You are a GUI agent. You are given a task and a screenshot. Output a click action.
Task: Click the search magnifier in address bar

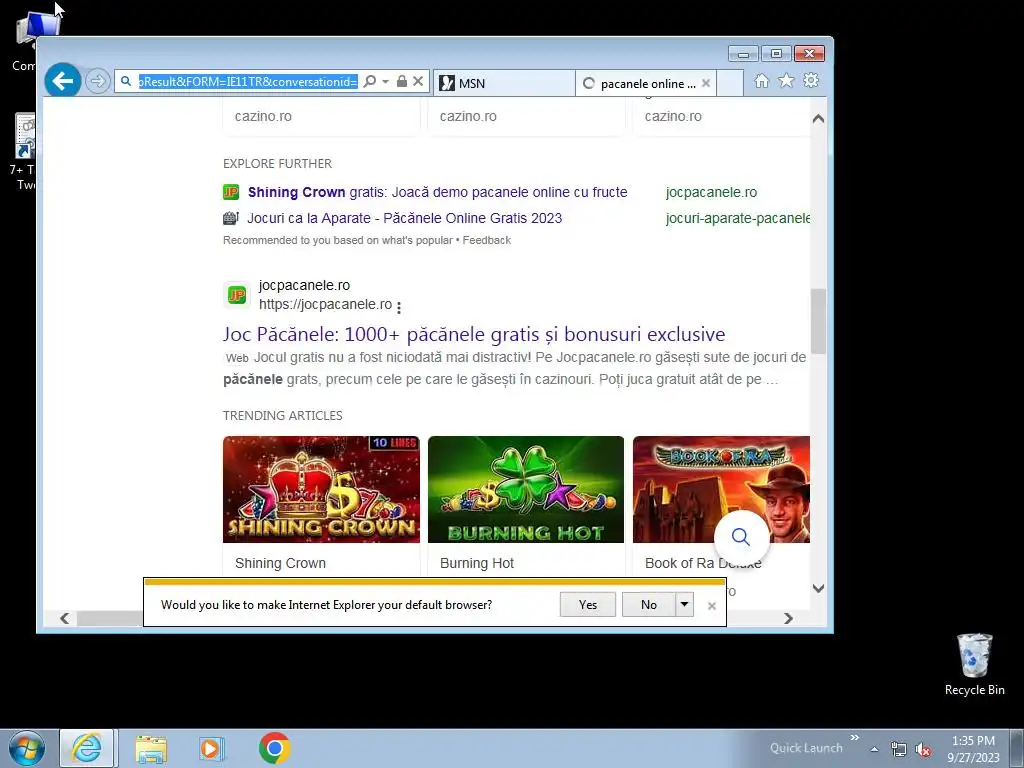(370, 82)
